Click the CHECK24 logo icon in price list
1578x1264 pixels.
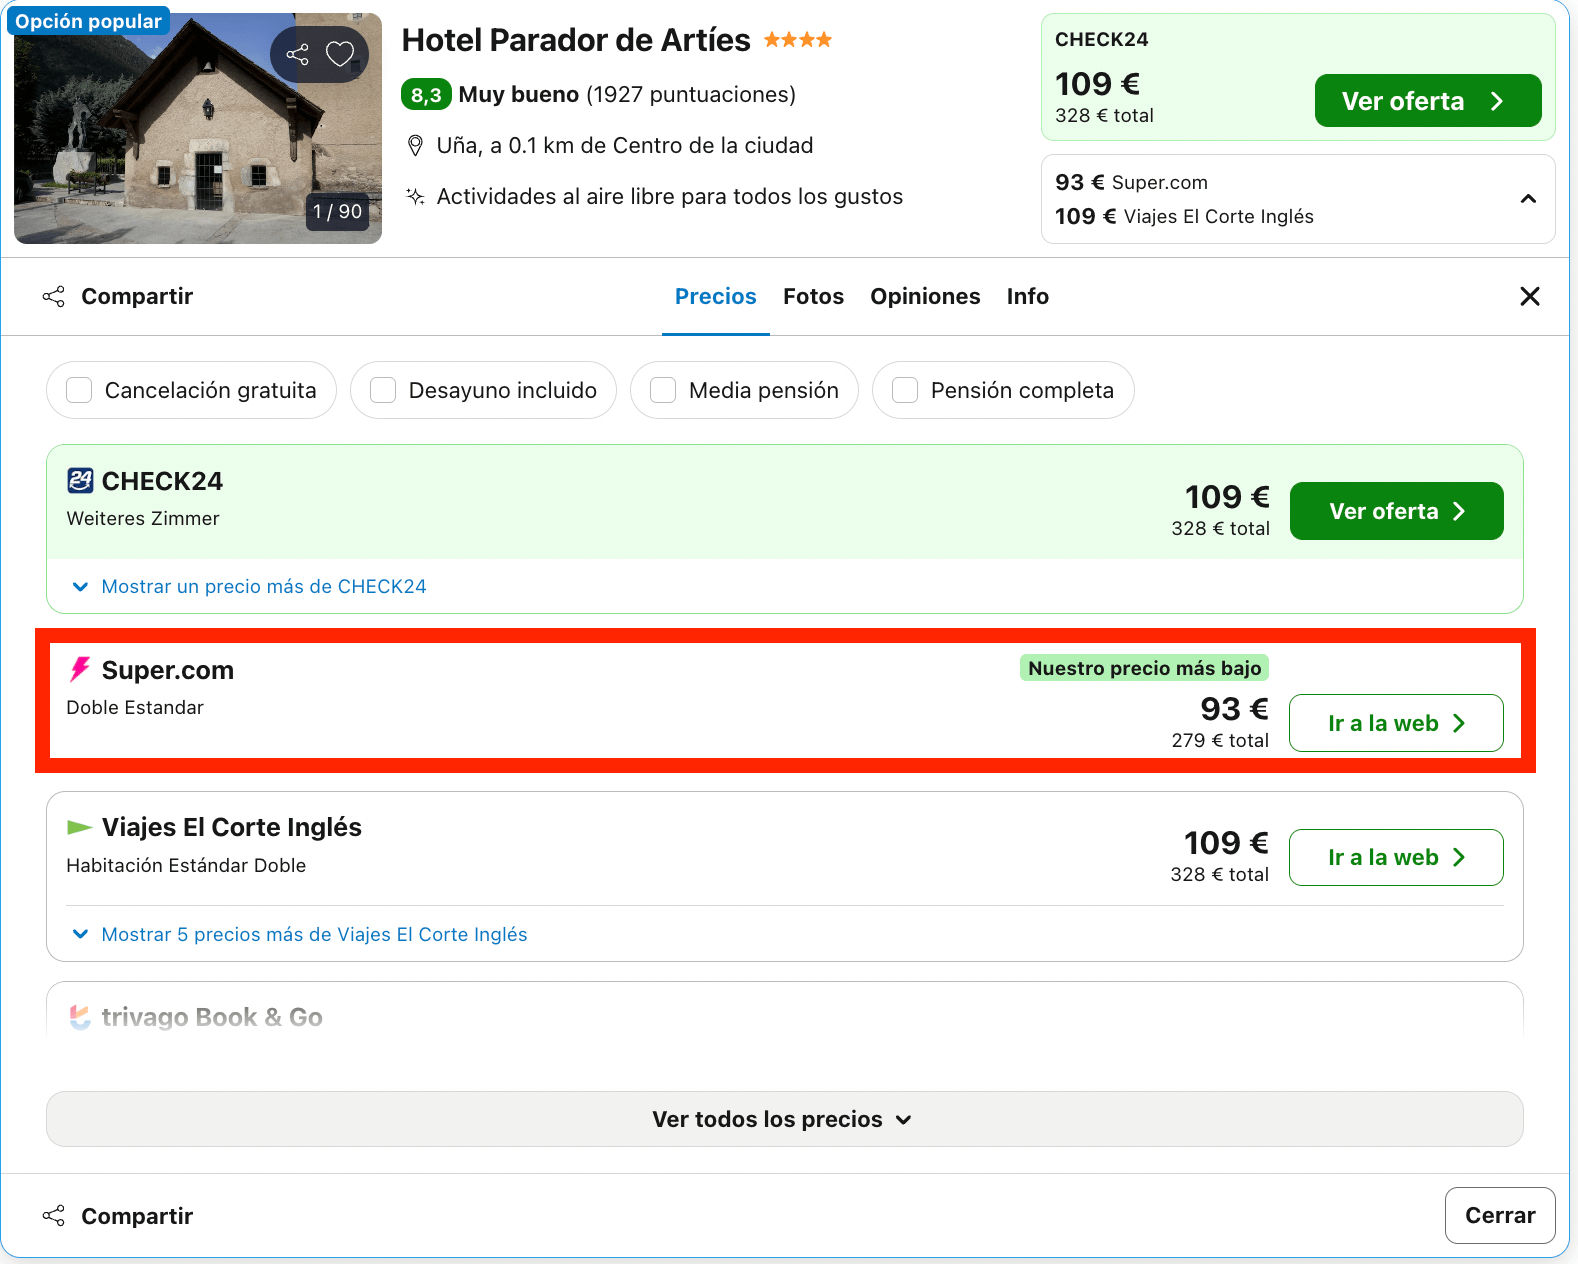[80, 481]
